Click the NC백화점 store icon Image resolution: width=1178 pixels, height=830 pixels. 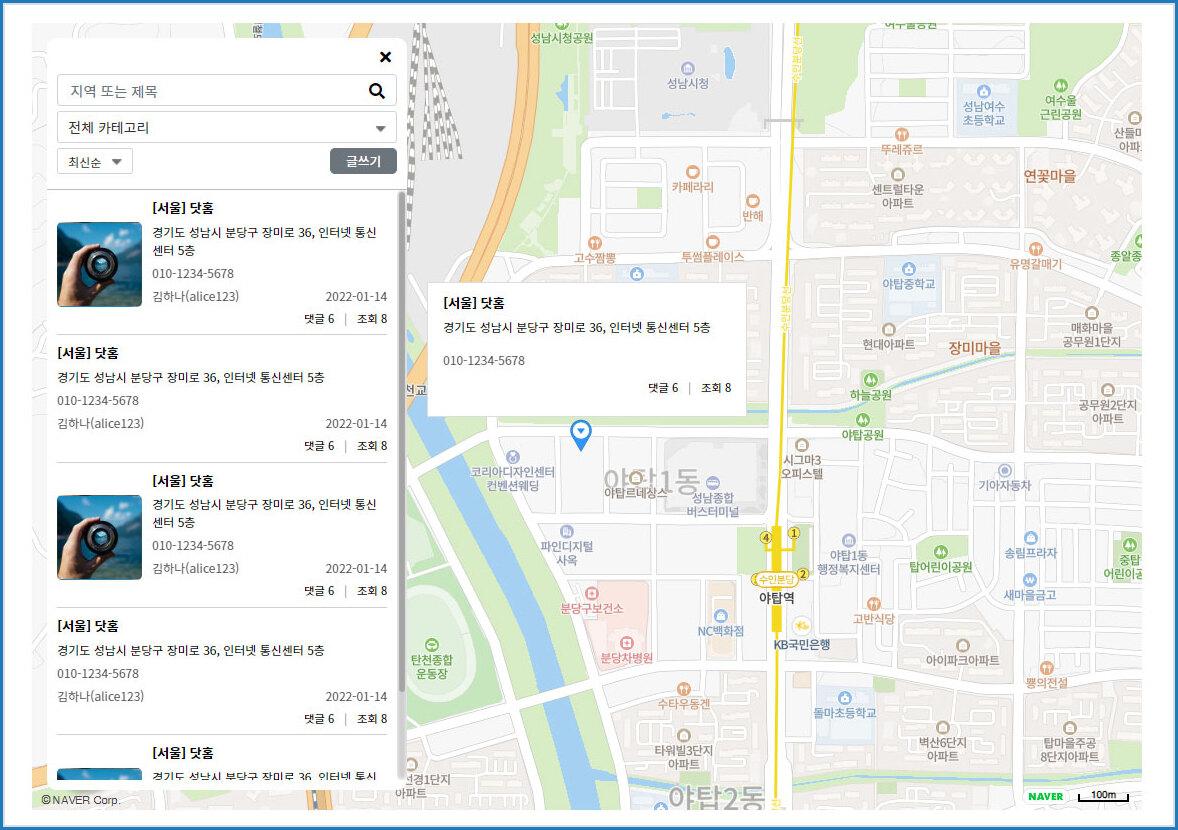click(x=720, y=615)
